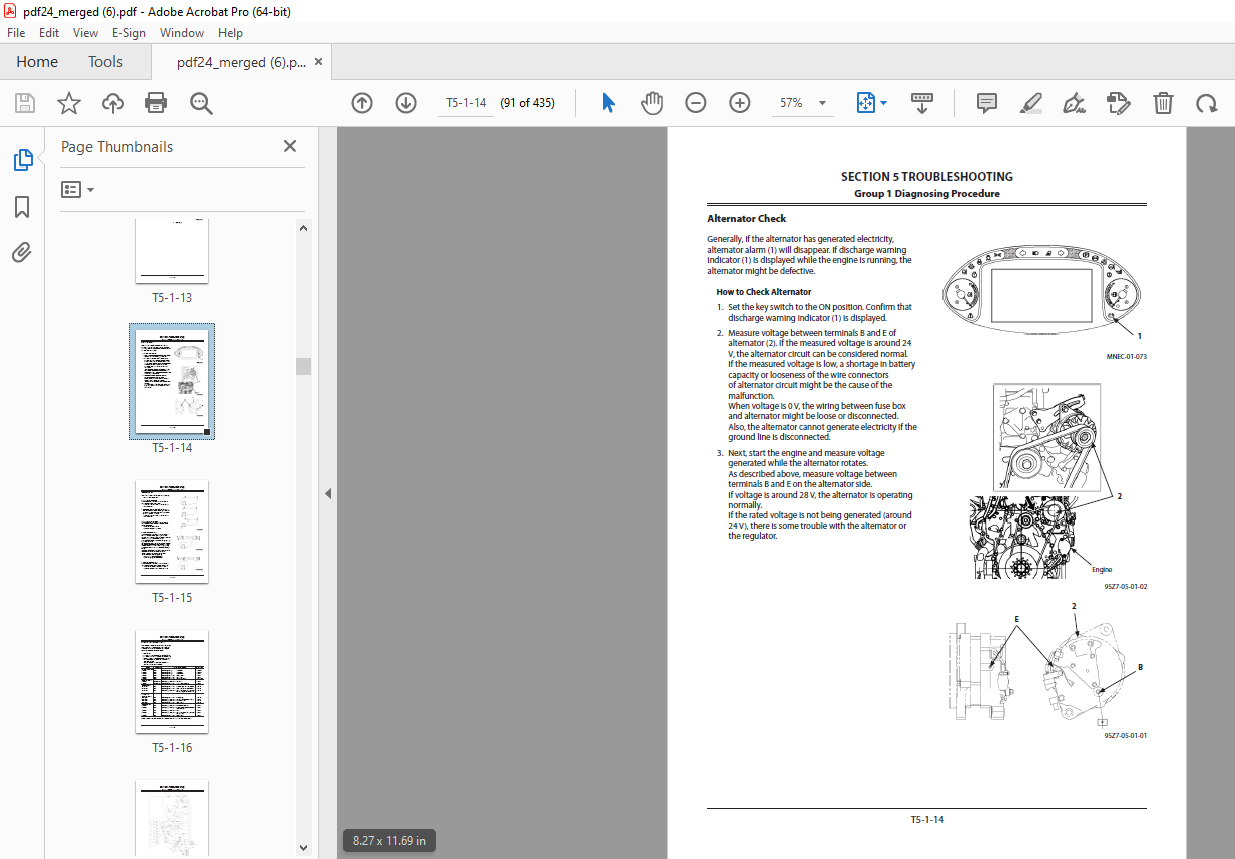Select the T5-1-16 page thumbnail
Image resolution: width=1235 pixels, height=859 pixels.
coord(172,682)
